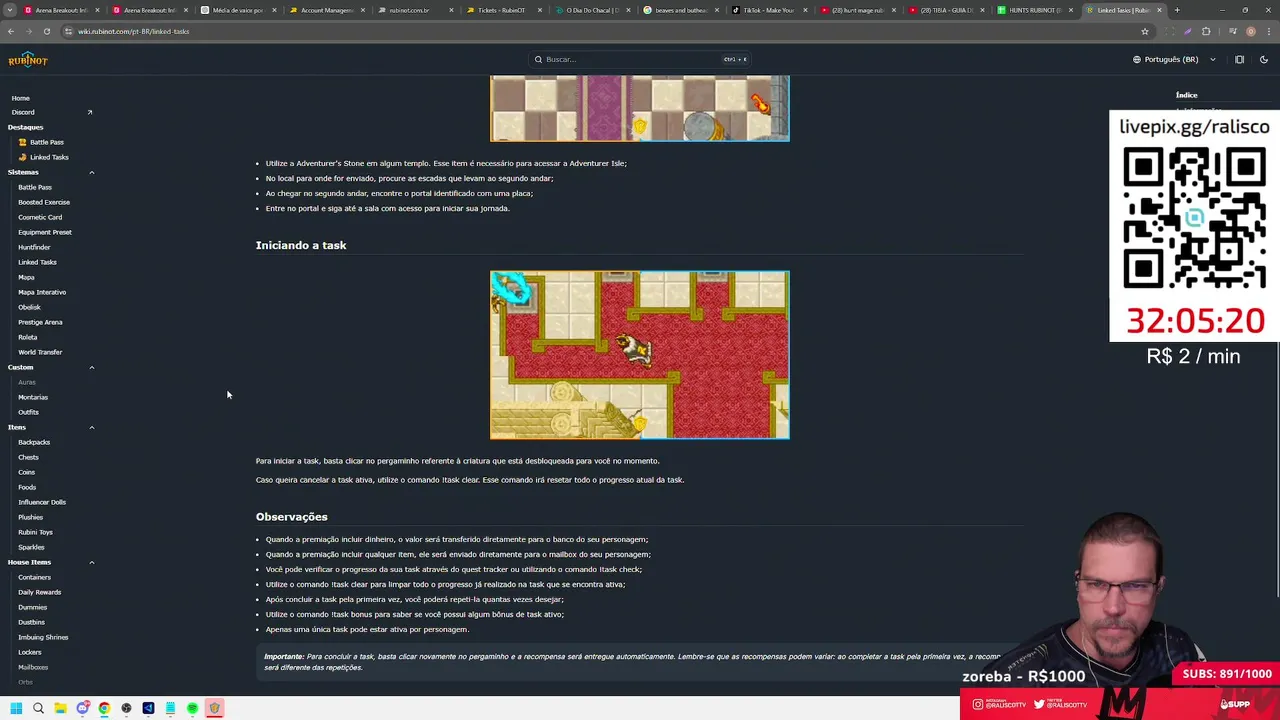Open Visual Studio Code from the taskbar
1280x720 pixels.
(x=148, y=708)
